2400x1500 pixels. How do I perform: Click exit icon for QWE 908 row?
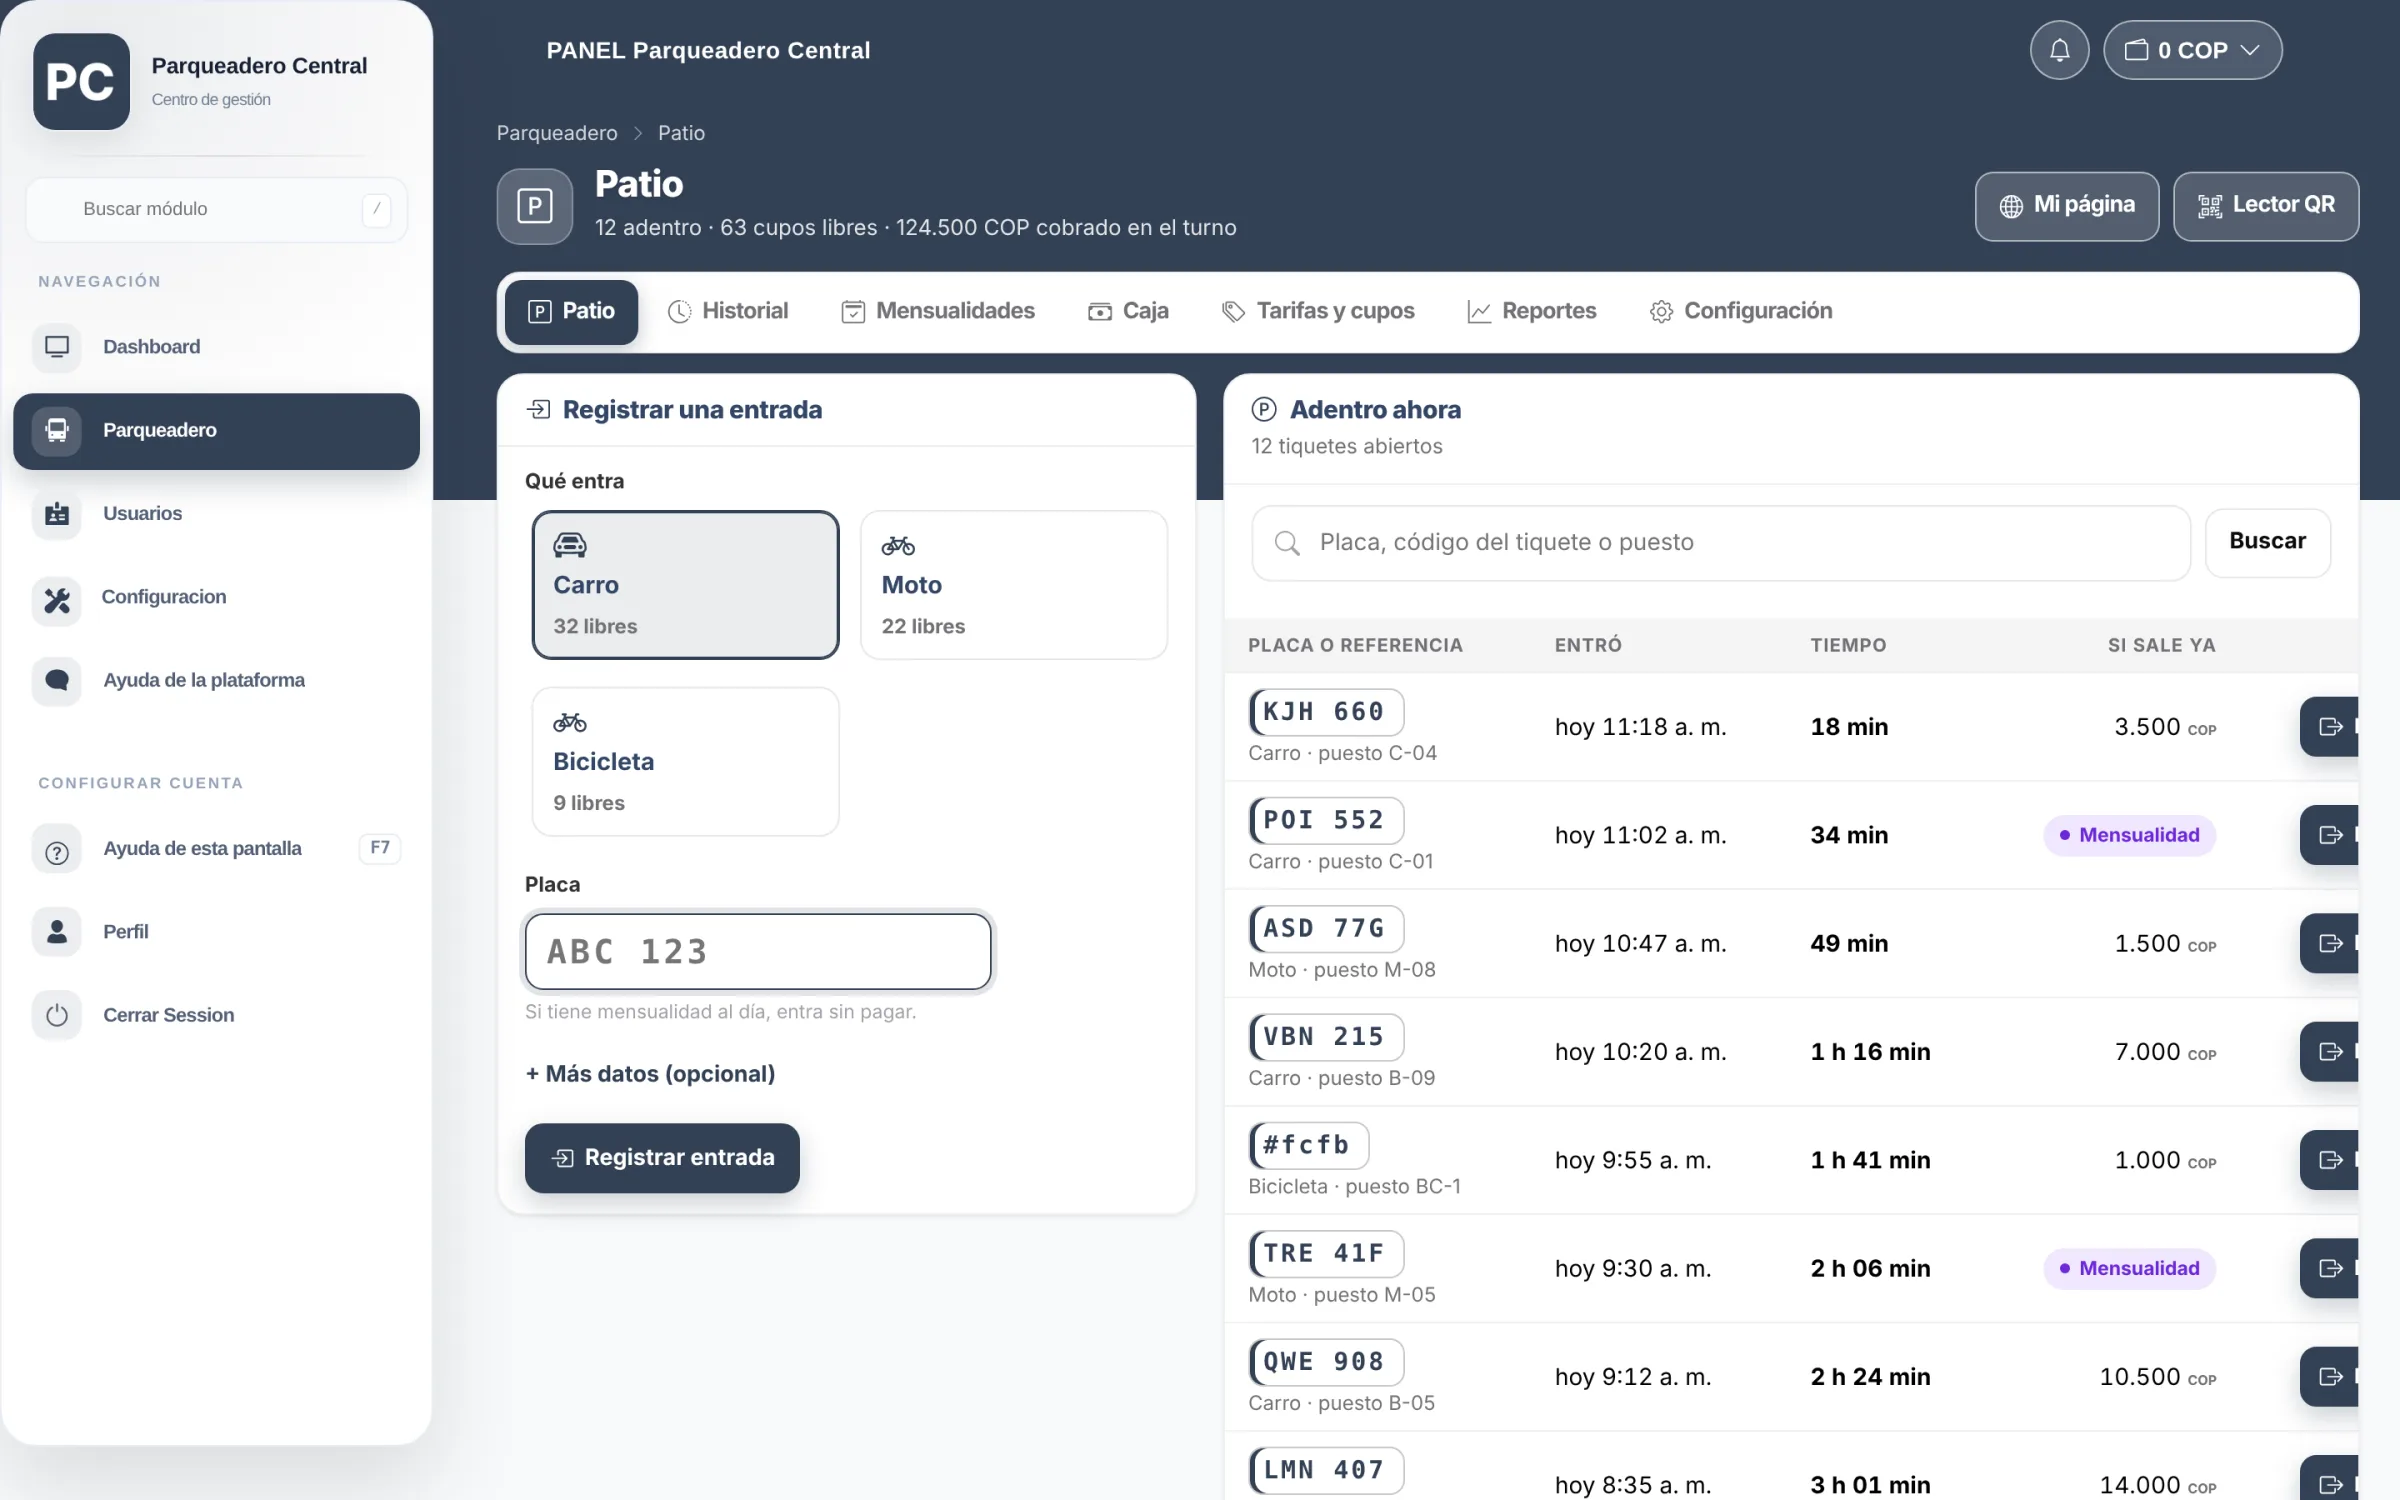[x=2330, y=1377]
